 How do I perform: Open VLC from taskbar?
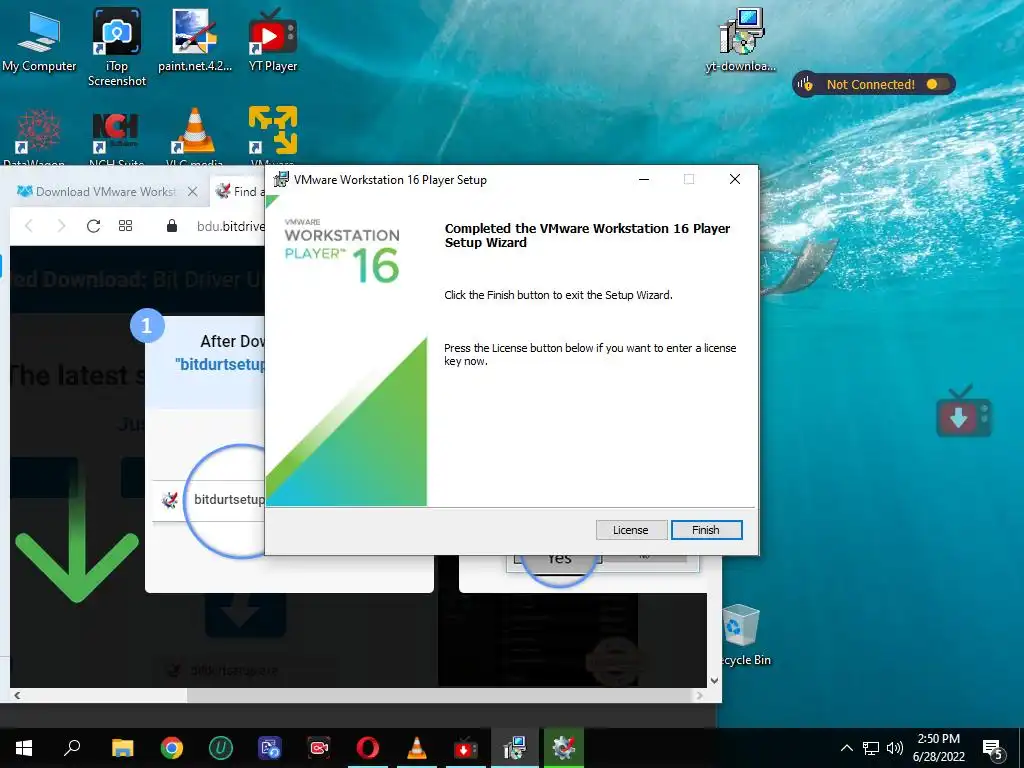417,748
